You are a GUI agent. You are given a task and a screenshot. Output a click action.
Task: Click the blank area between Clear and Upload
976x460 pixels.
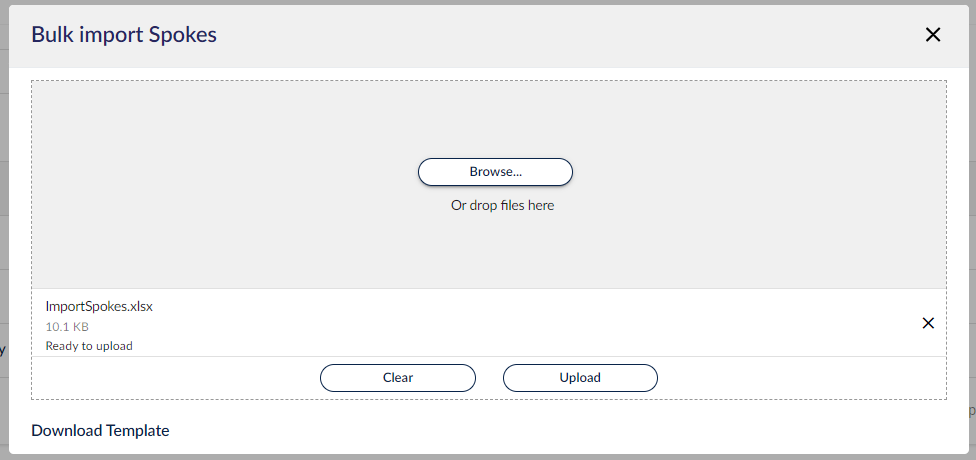tap(489, 378)
